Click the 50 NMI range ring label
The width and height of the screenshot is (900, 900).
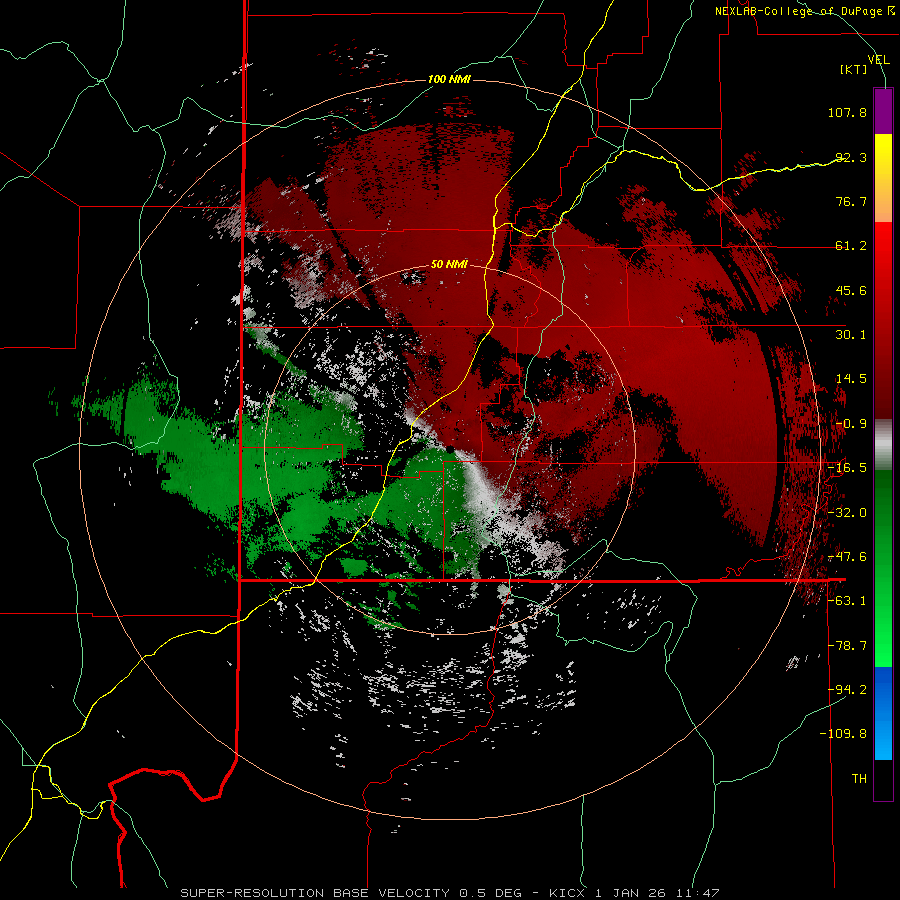449,265
